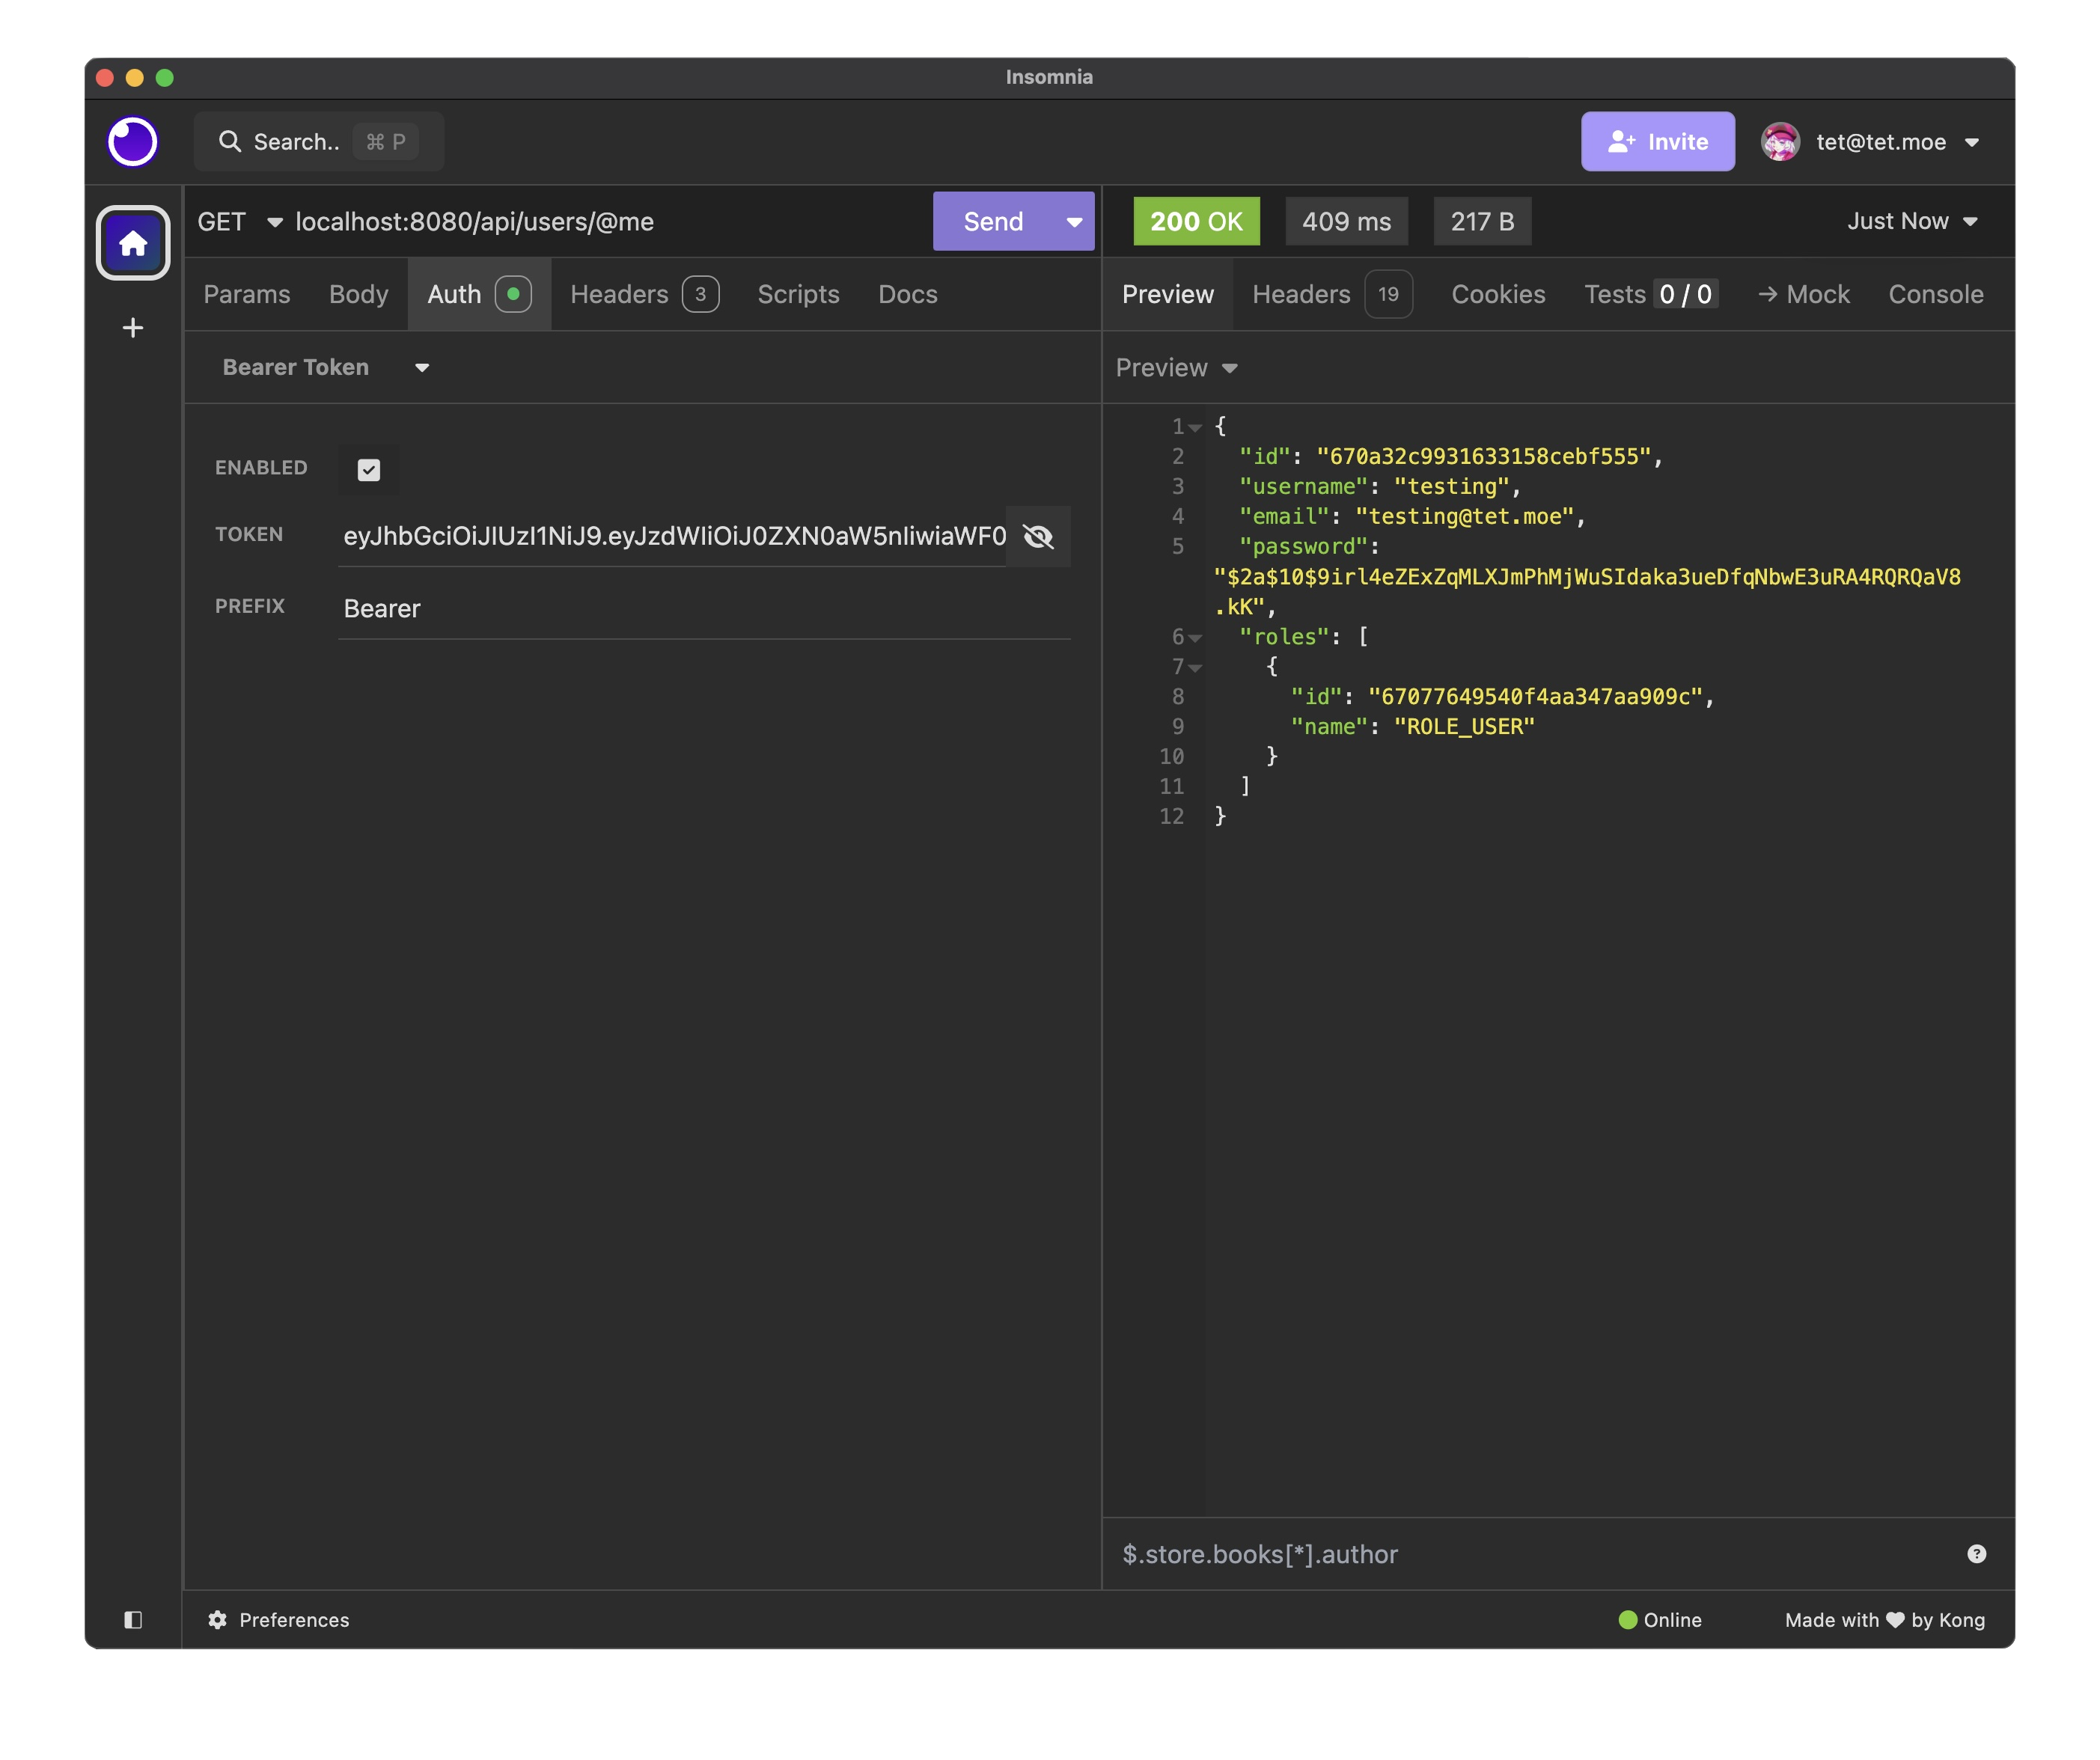Open Preferences via the gear icon
Viewport: 2100px width, 1760px height.
click(218, 1620)
